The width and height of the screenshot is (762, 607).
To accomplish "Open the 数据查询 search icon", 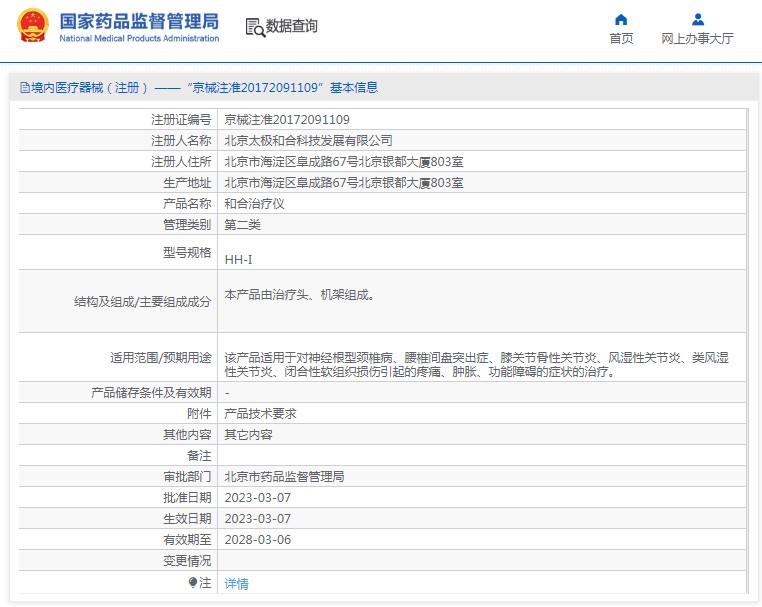I will [x=255, y=28].
